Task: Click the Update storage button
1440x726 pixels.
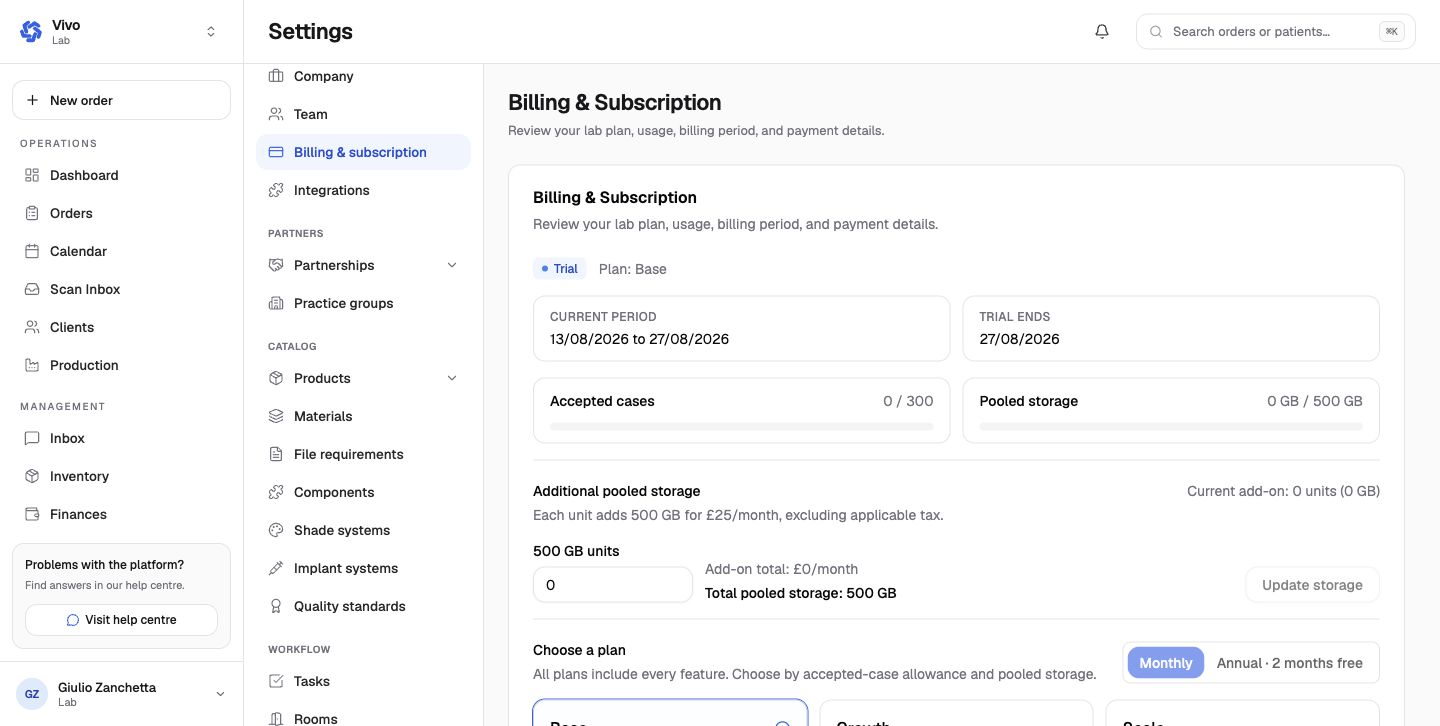Action: 1312,585
